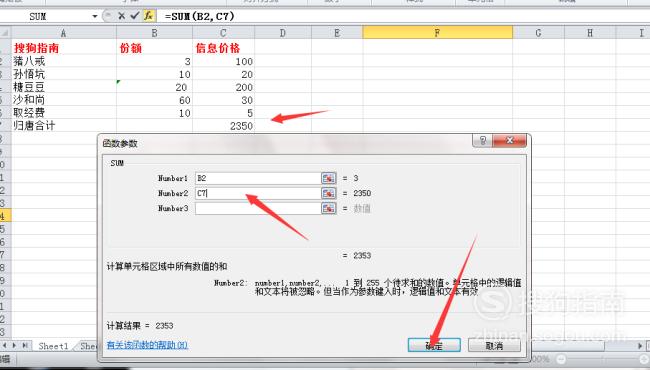Screen dimensions: 650x370
Task: Click the Number1 input field containing B2
Action: (x=258, y=178)
